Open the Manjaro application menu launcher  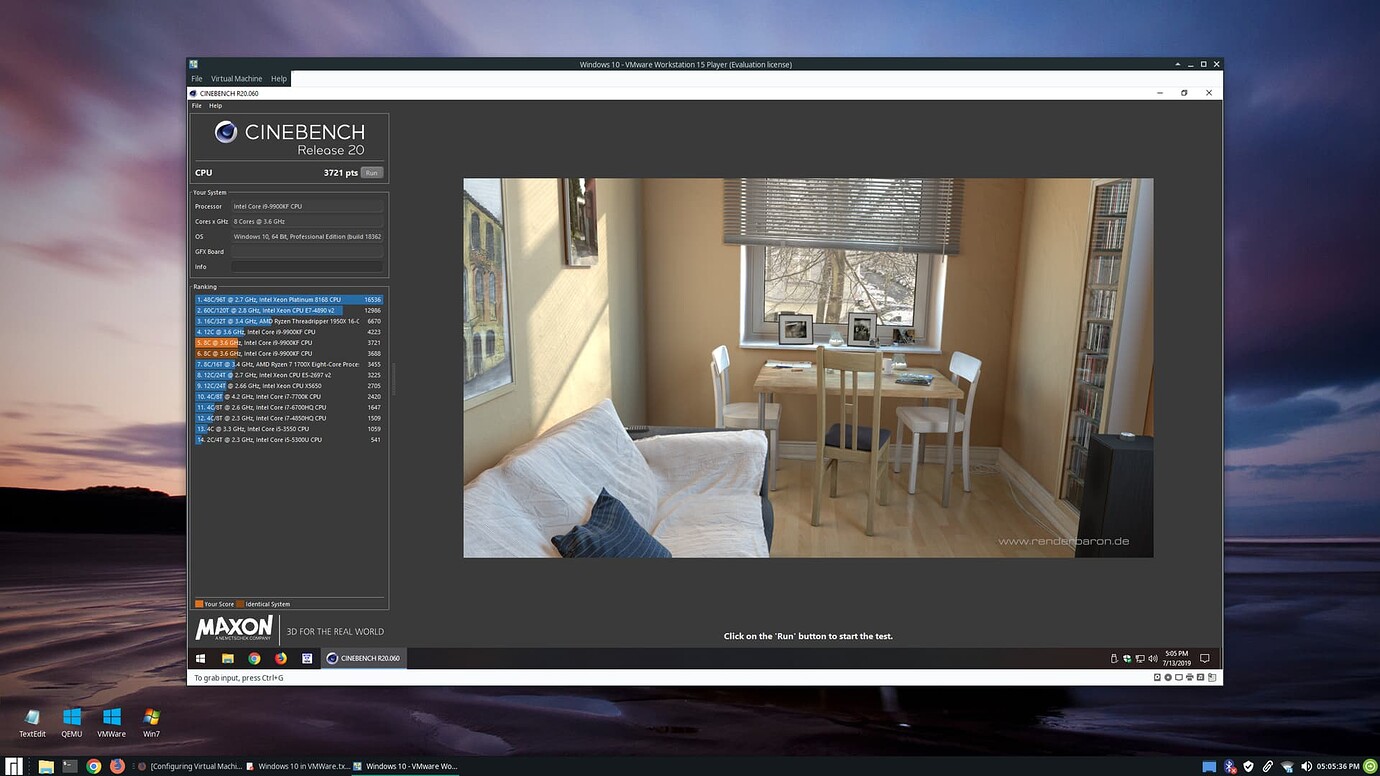14,766
